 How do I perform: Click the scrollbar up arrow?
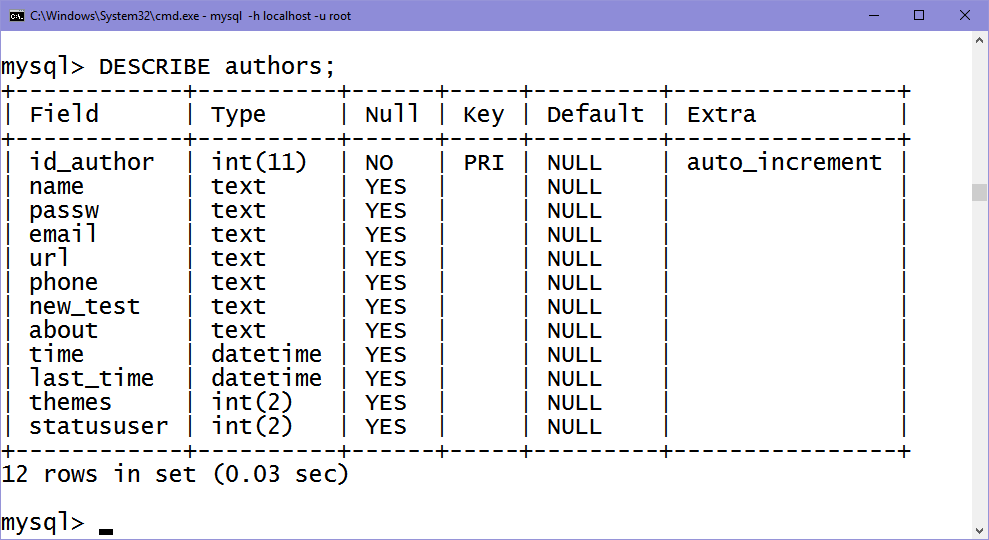[x=979, y=40]
